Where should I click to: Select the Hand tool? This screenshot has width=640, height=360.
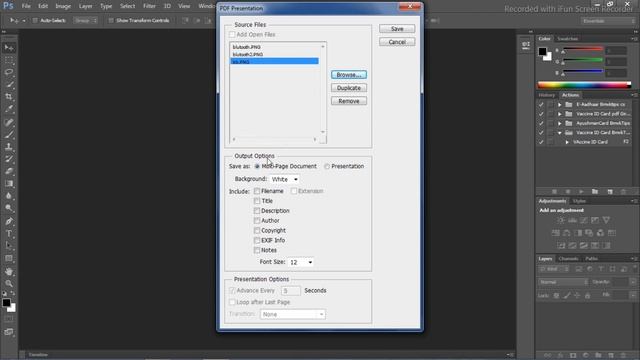tap(9, 271)
